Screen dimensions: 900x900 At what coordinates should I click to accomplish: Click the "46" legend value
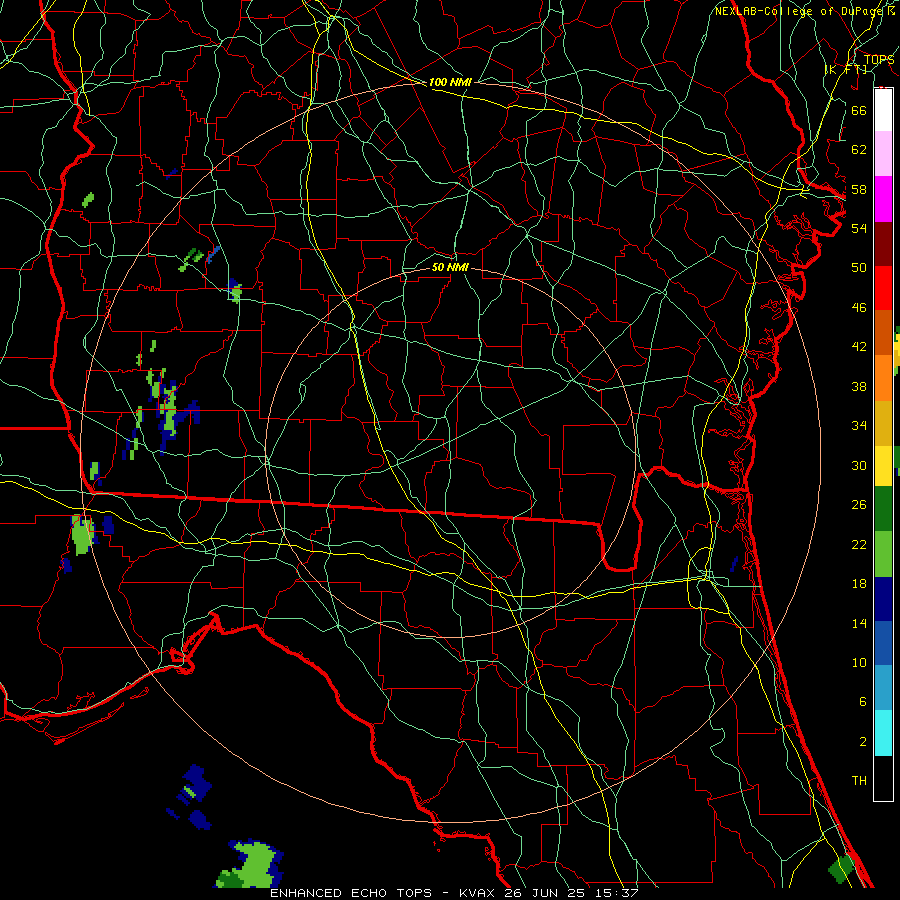[859, 308]
